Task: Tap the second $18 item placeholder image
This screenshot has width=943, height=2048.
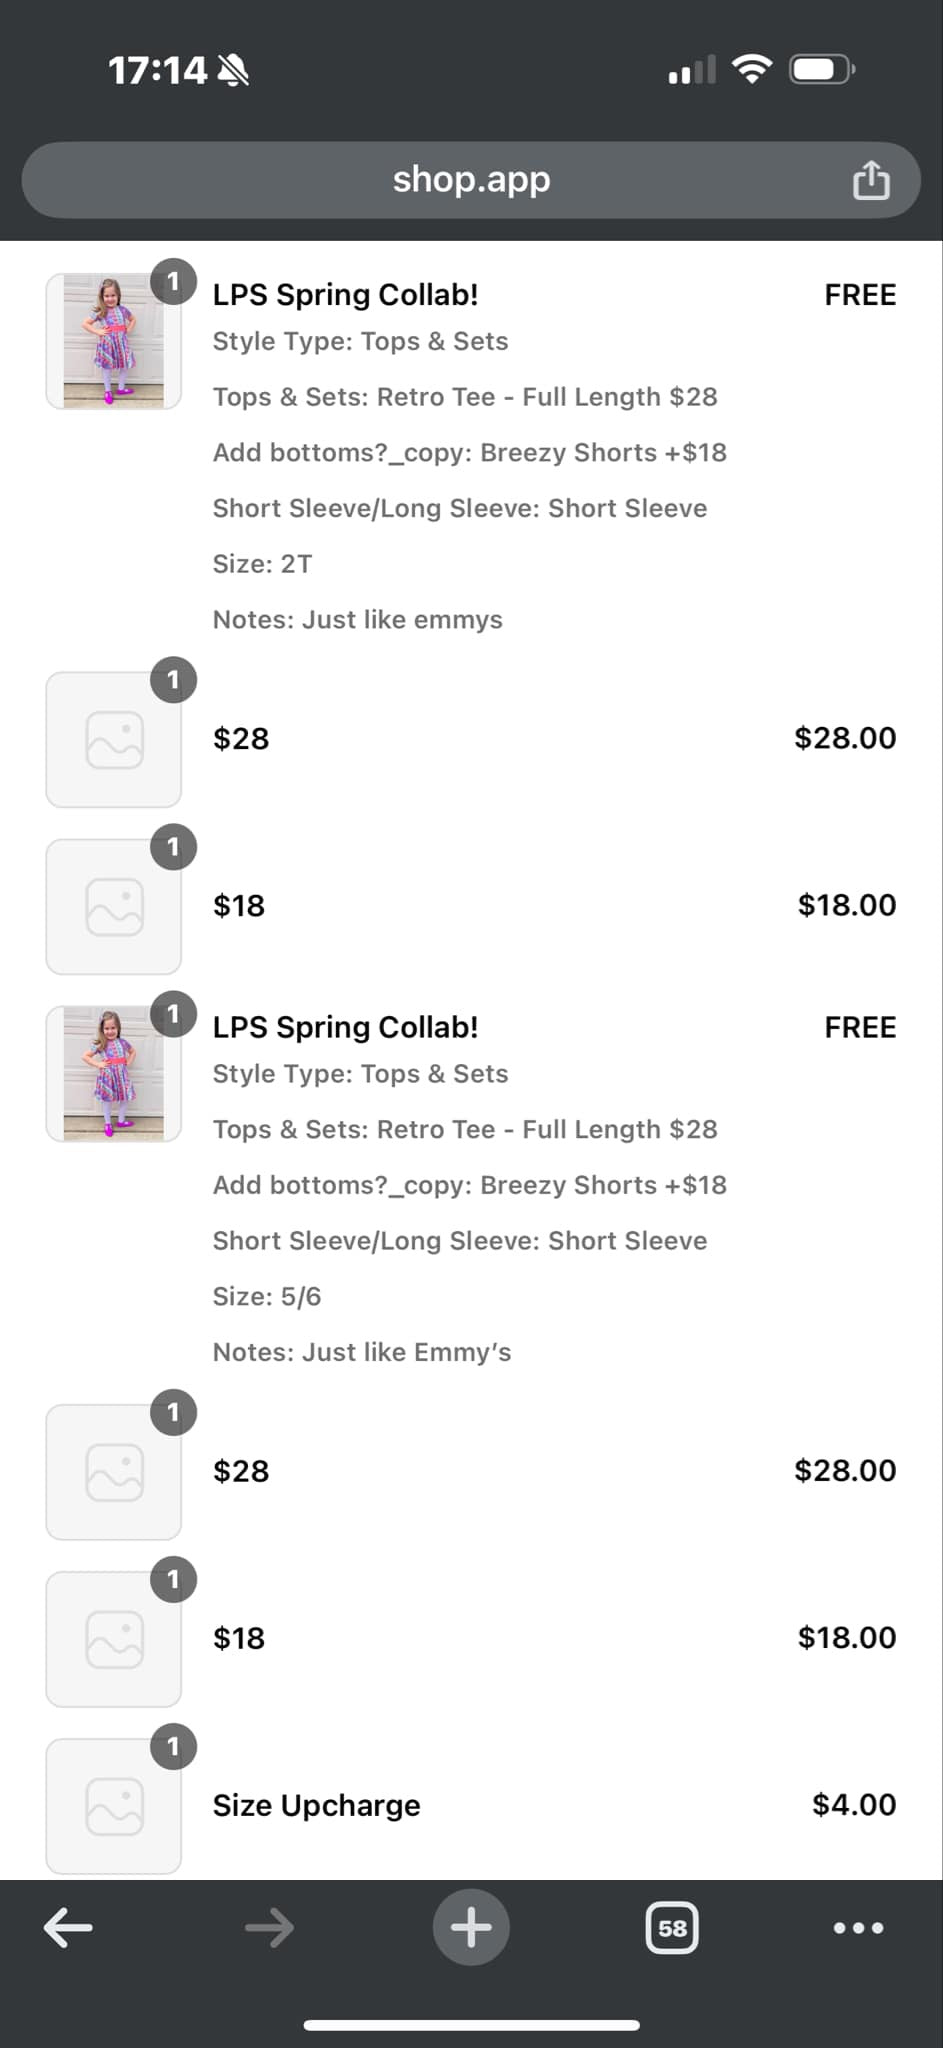Action: tap(114, 1639)
